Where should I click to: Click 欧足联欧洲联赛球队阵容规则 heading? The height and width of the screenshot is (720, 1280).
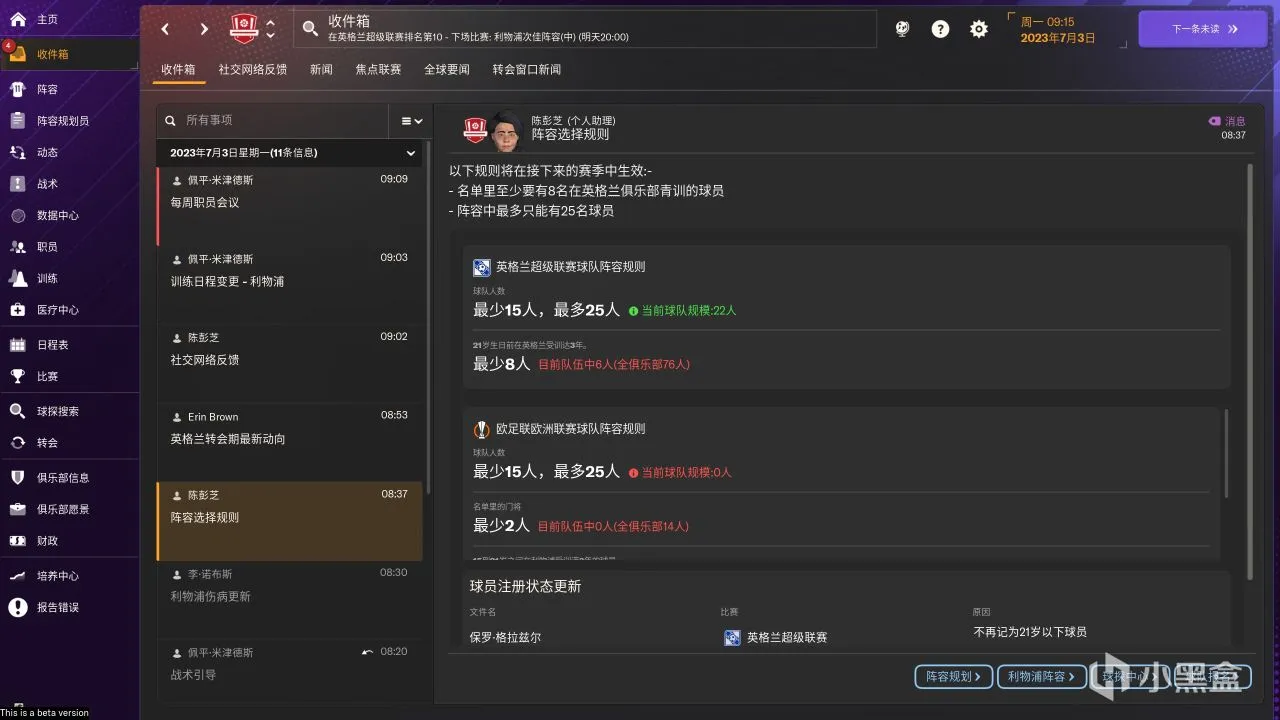point(570,429)
